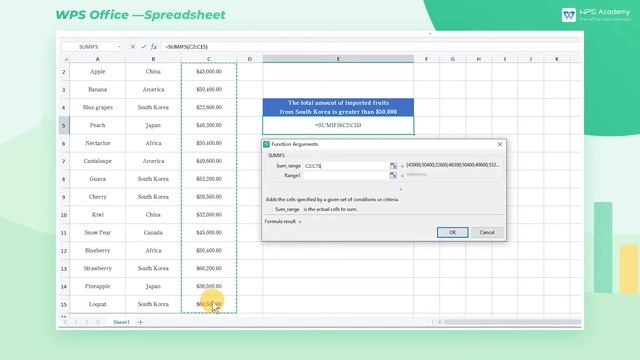
Task: Click $45,000.00 in Apple's row
Action: [209, 71]
